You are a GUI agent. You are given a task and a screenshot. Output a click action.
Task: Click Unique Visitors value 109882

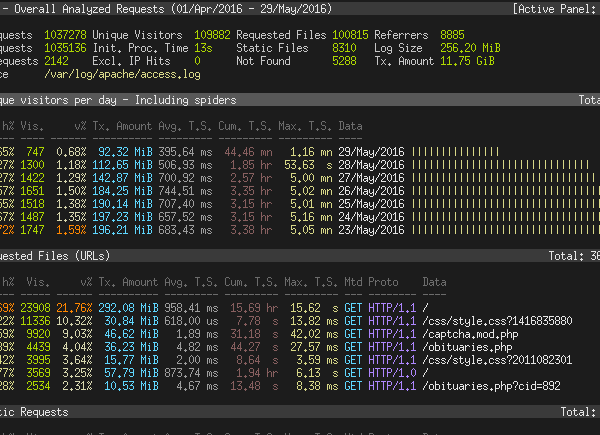[x=212, y=35]
